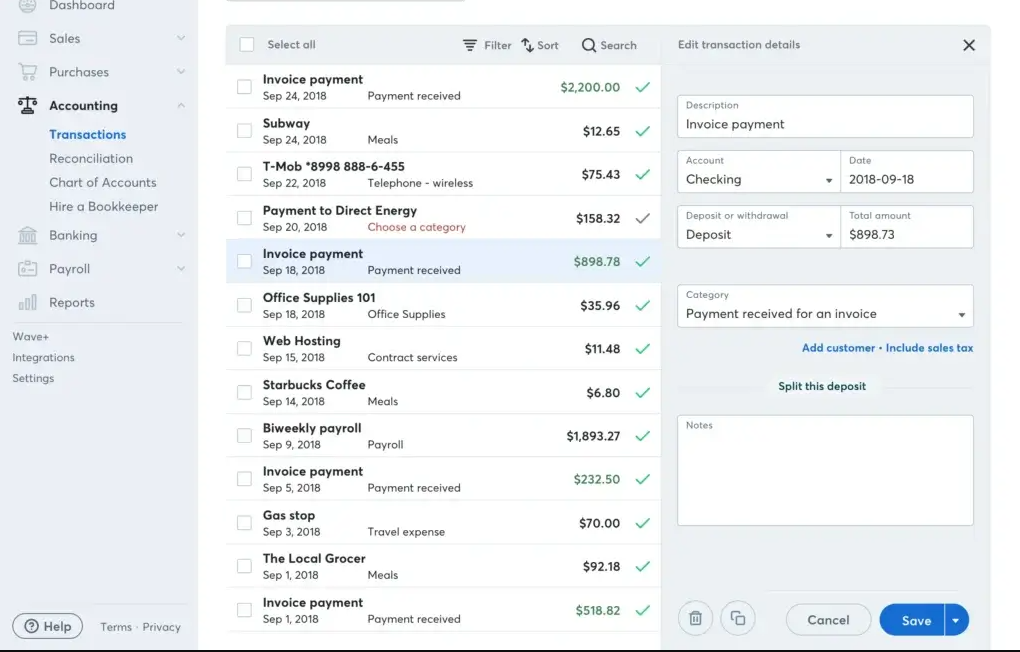This screenshot has width=1020, height=652.
Task: Open the Filter icon above the transaction list
Action: pyautogui.click(x=468, y=45)
